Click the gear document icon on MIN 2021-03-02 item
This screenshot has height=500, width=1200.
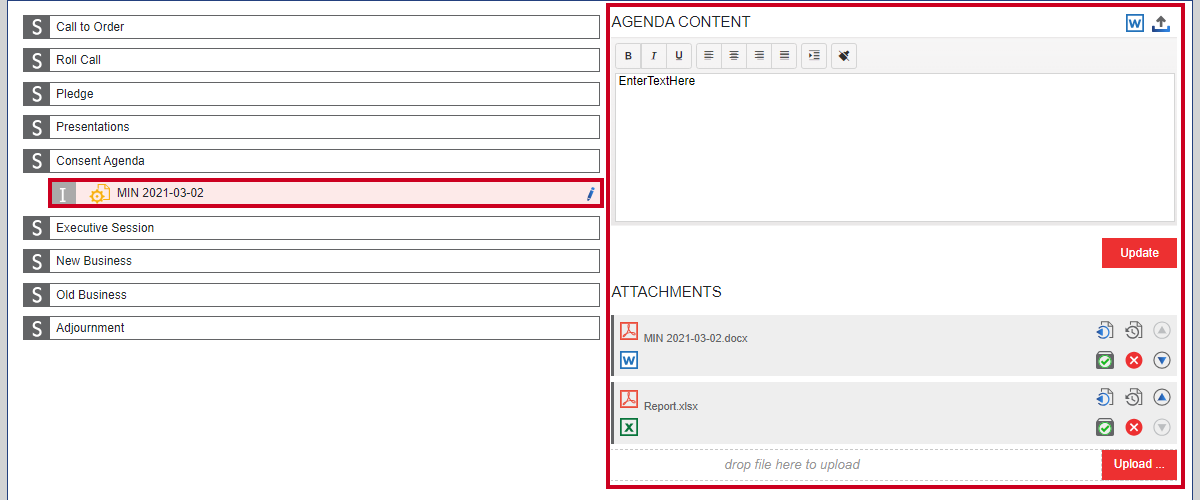[100, 194]
